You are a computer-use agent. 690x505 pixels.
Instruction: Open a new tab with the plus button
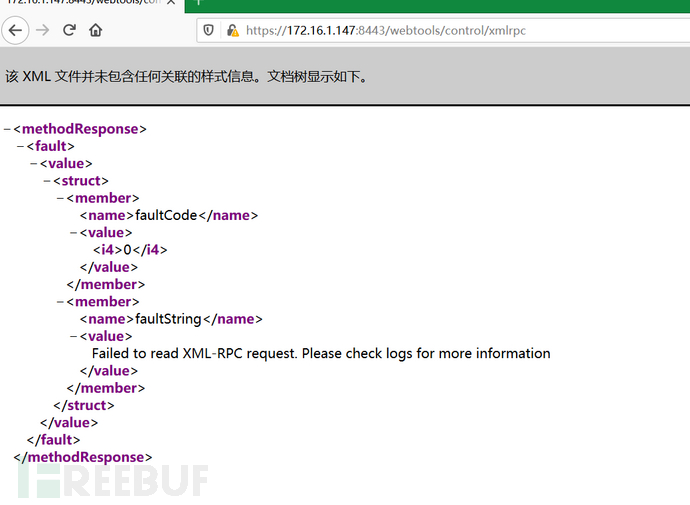[x=198, y=3]
